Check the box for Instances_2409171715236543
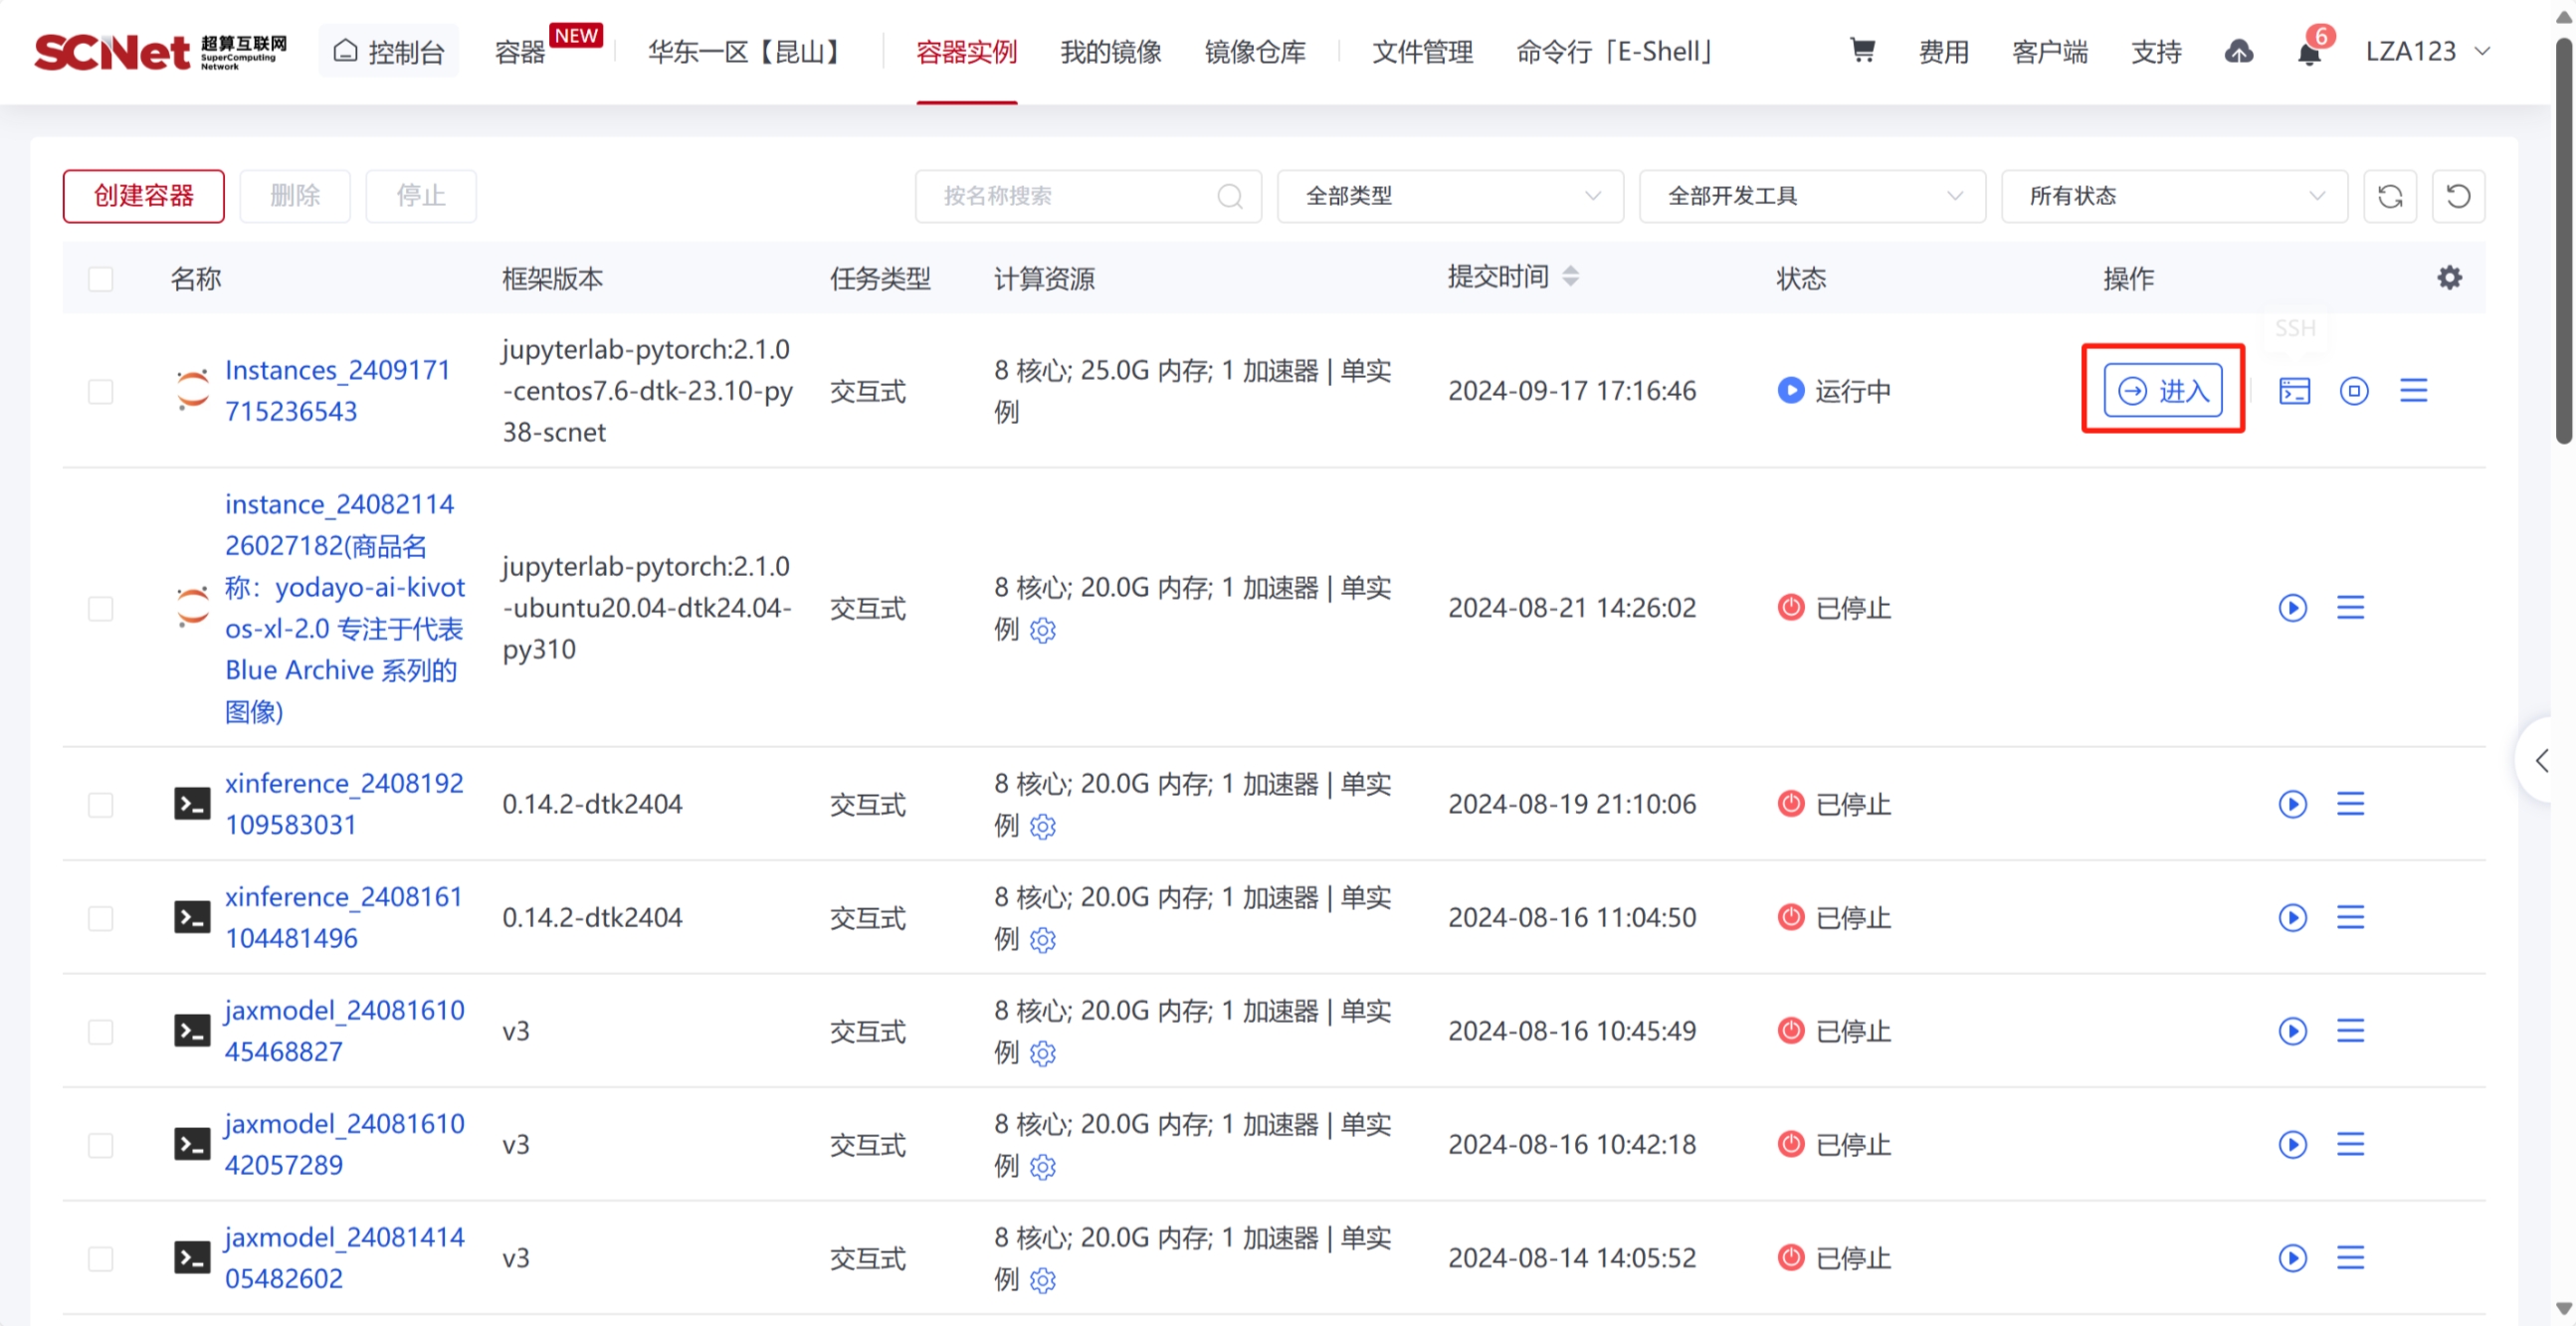The image size is (2576, 1326). (101, 391)
